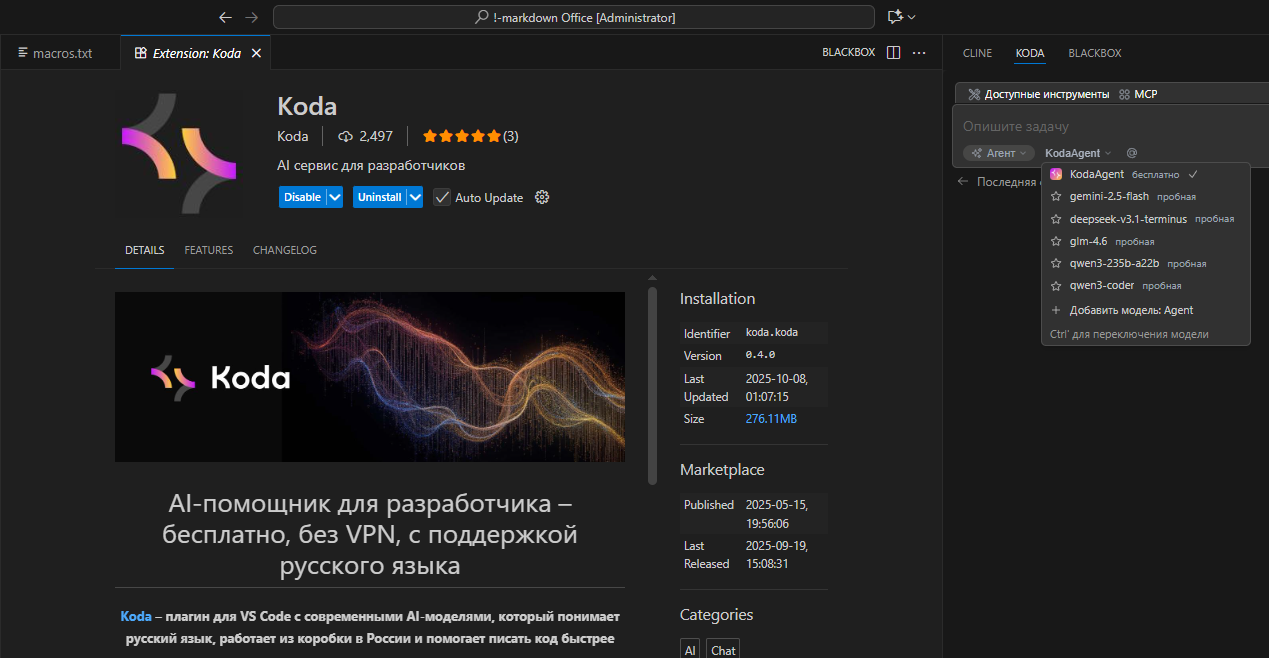This screenshot has width=1269, height=658.
Task: Open the five-star rating reviews
Action: pos(470,136)
